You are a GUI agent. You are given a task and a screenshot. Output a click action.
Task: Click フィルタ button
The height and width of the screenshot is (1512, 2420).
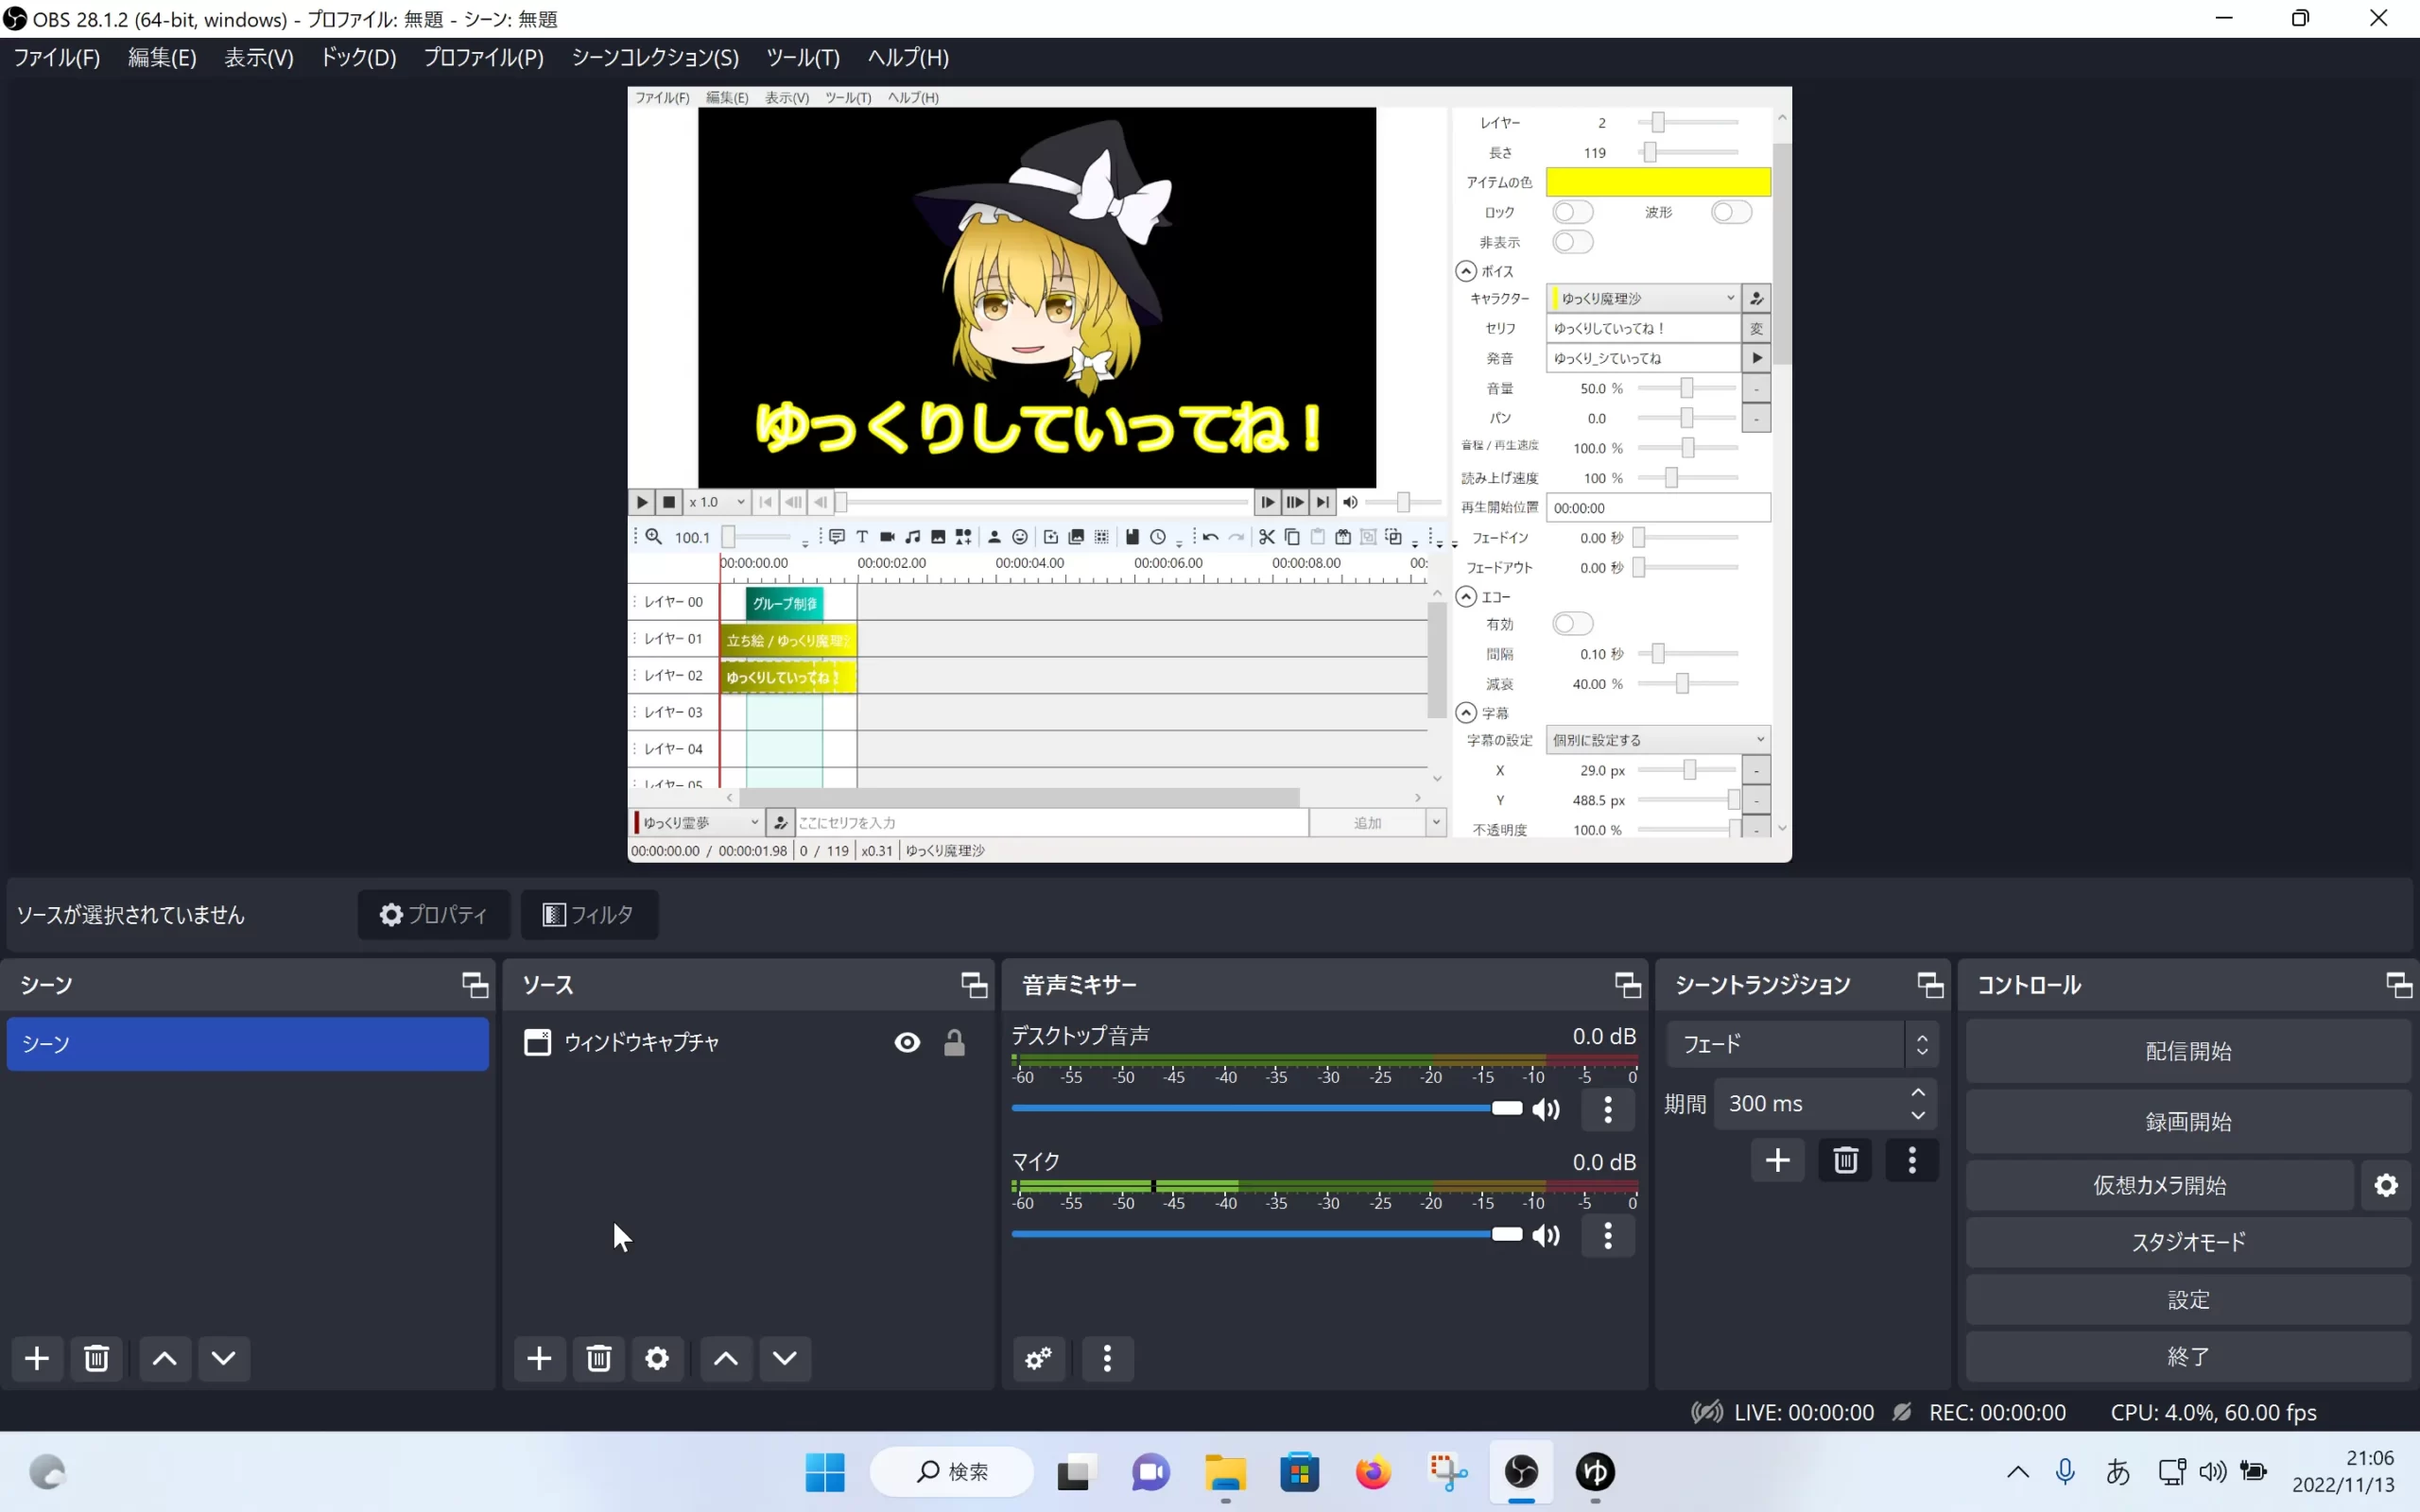pyautogui.click(x=589, y=915)
